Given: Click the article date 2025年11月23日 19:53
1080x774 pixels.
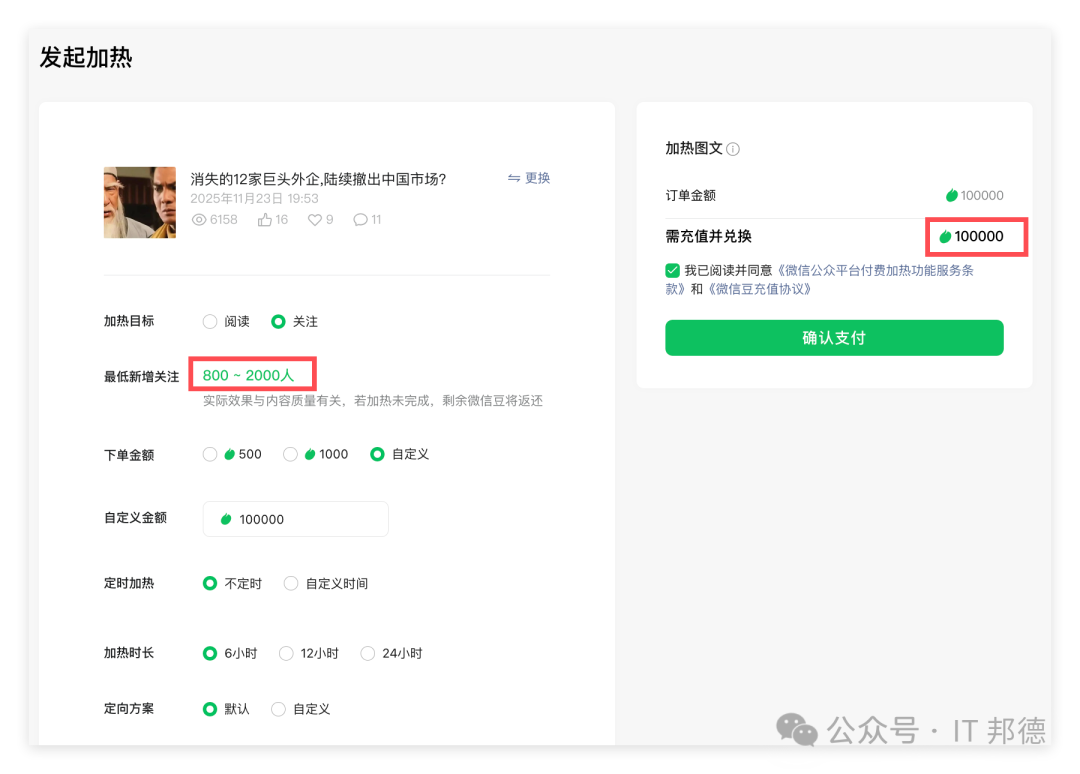Looking at the screenshot, I should coord(254,199).
